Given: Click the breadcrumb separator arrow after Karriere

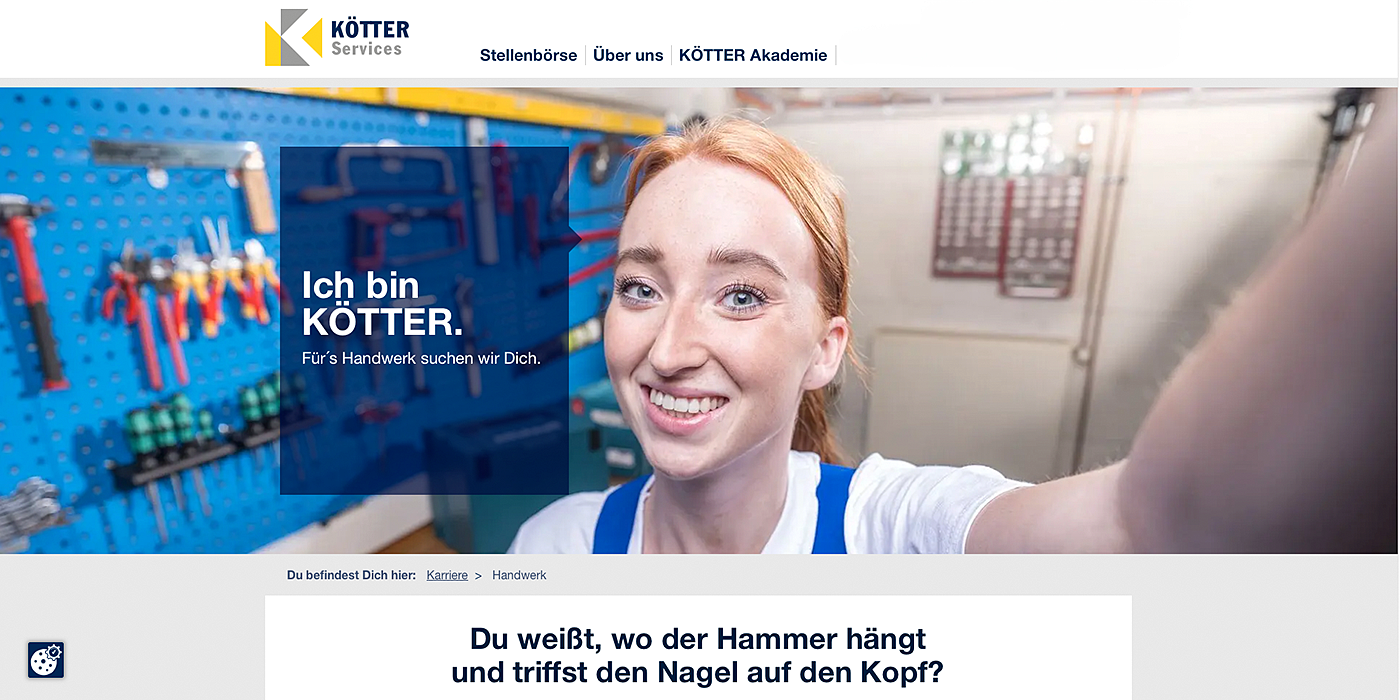Looking at the screenshot, I should [478, 575].
